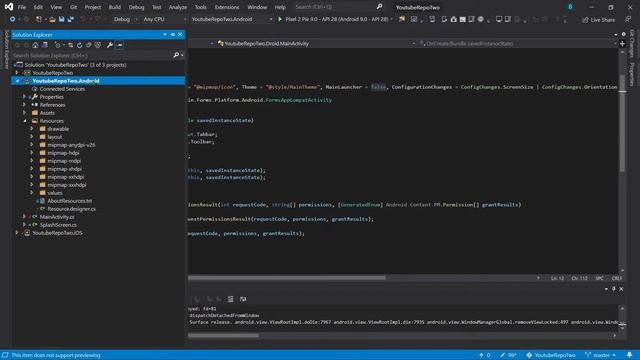Viewport: 640px width, 360px height.
Task: Click the editor horizontal scrollbar thumb
Action: tap(287, 278)
